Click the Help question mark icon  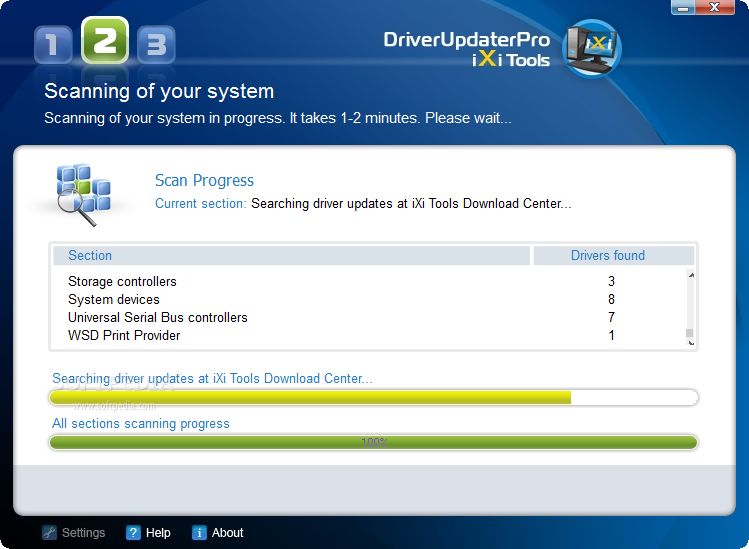pyautogui.click(x=133, y=532)
